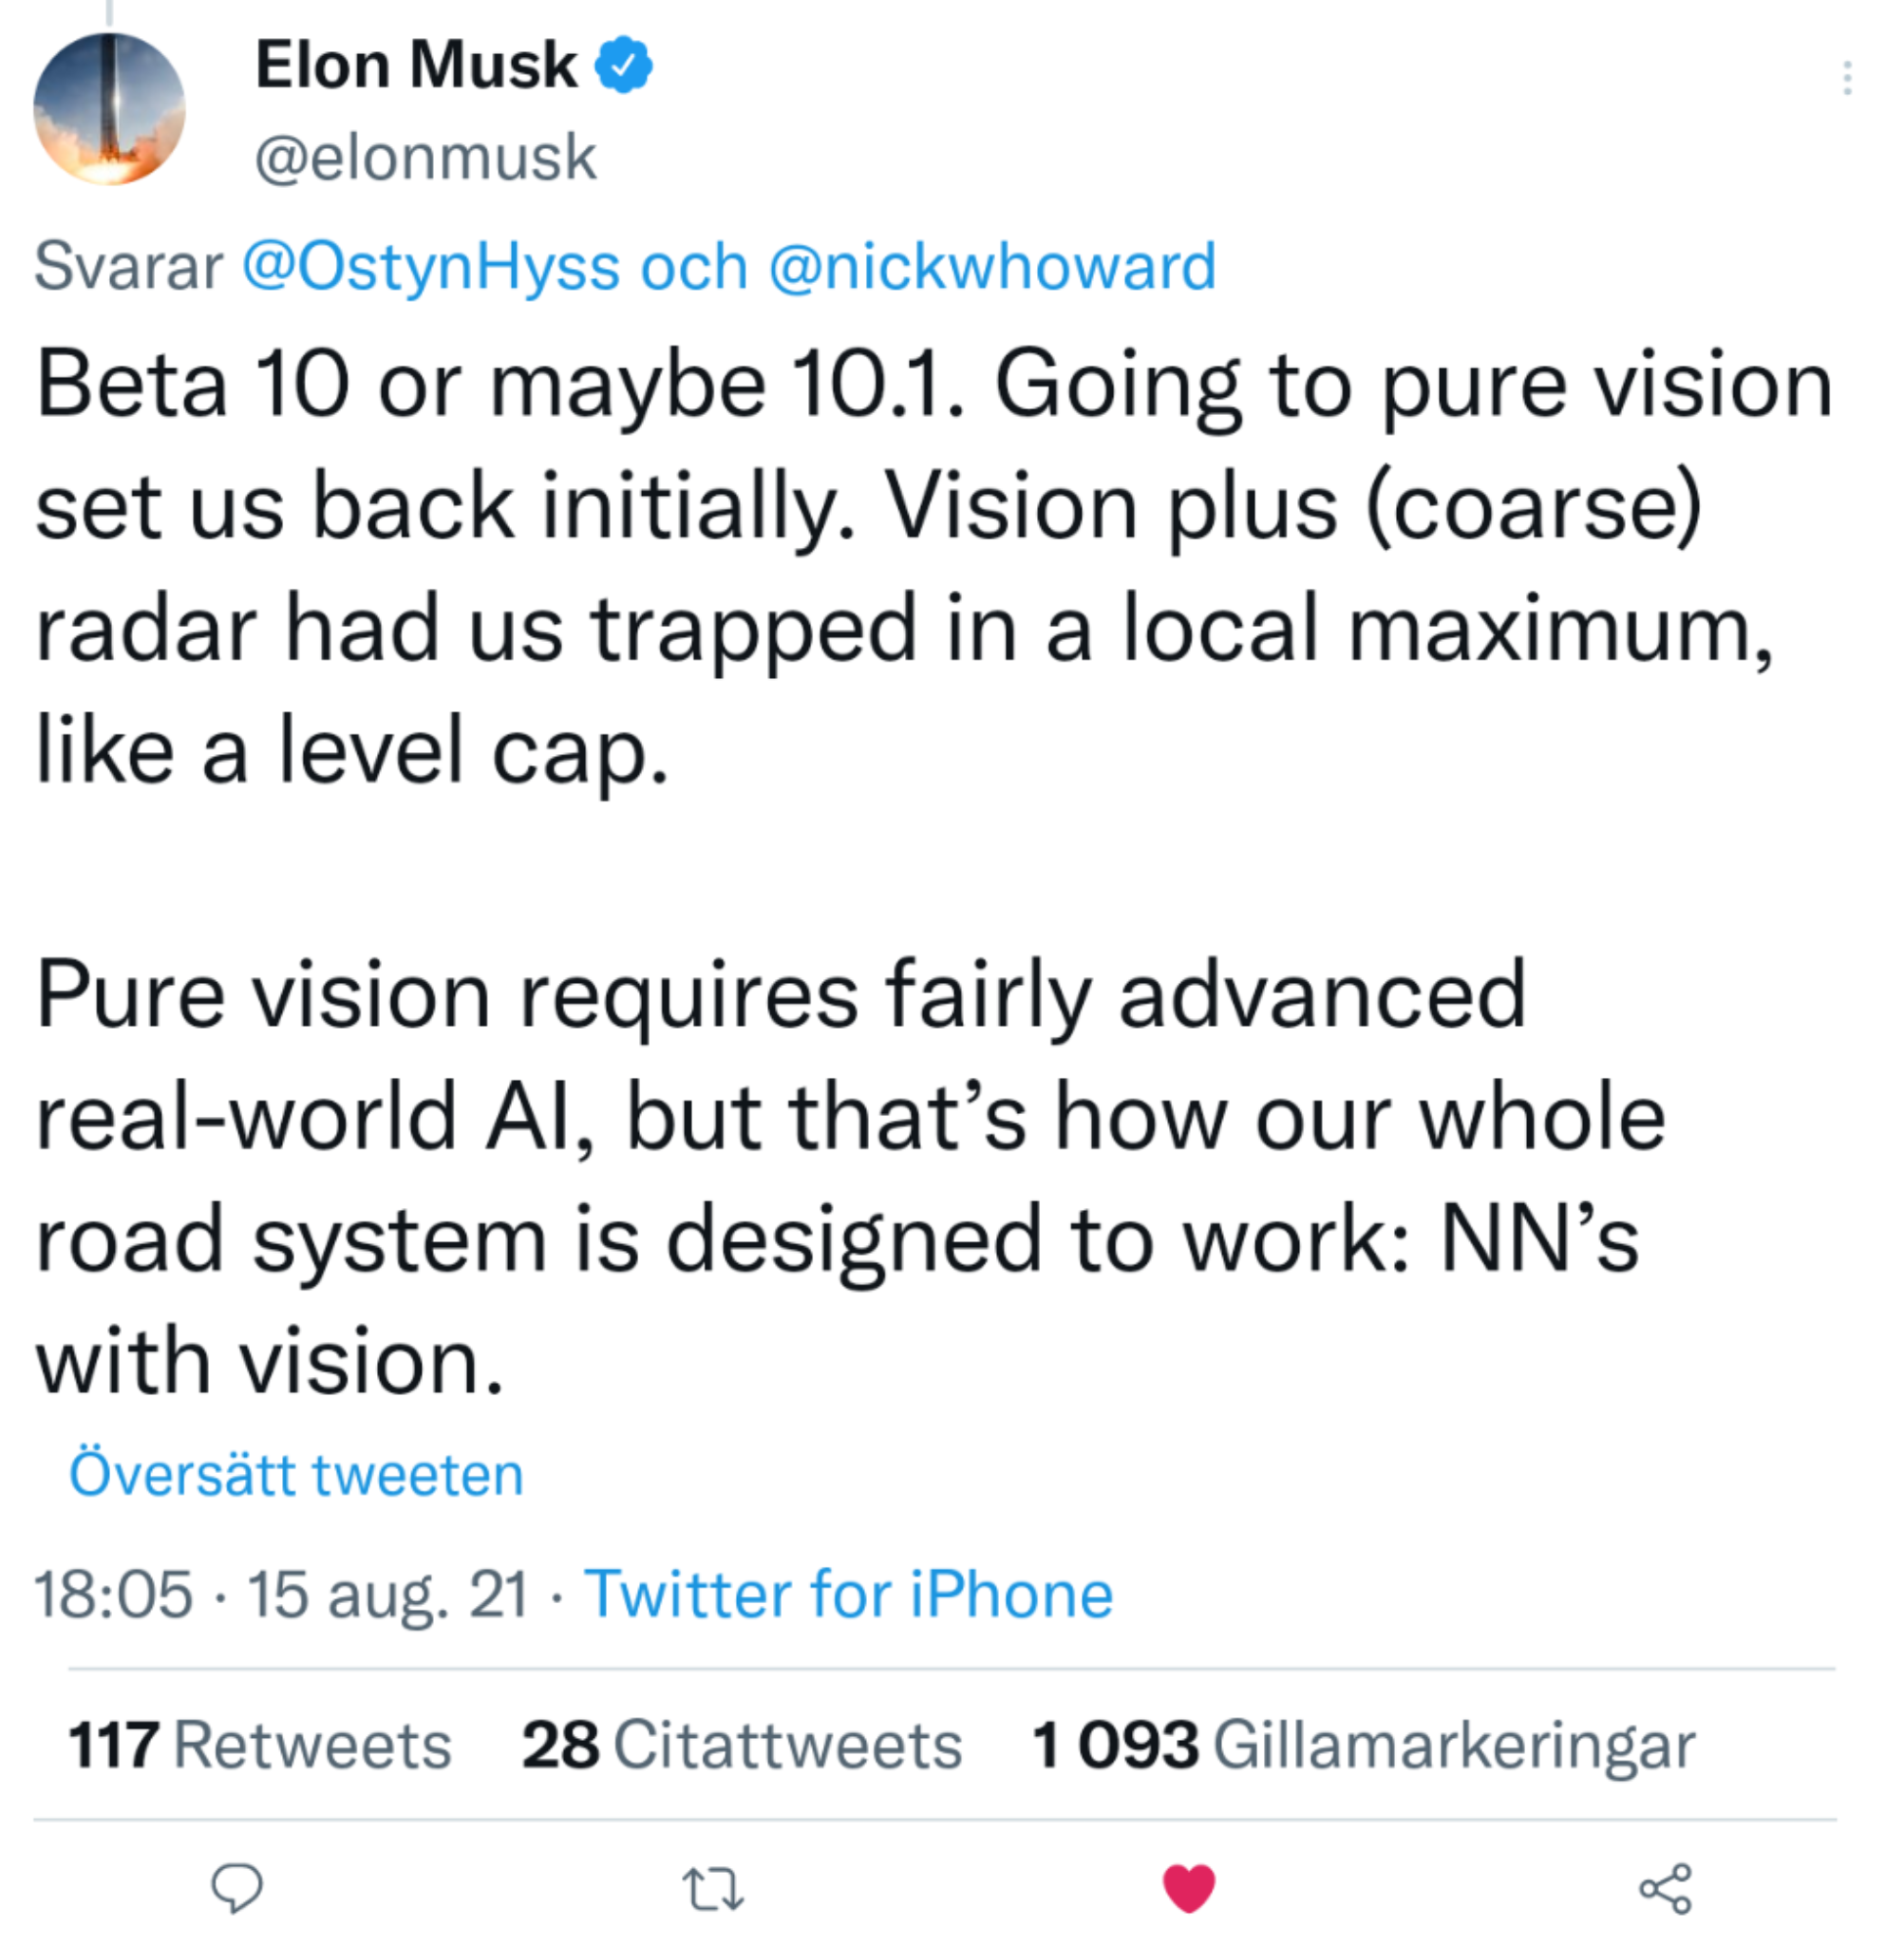Click the reply speech bubble icon

tap(237, 1888)
